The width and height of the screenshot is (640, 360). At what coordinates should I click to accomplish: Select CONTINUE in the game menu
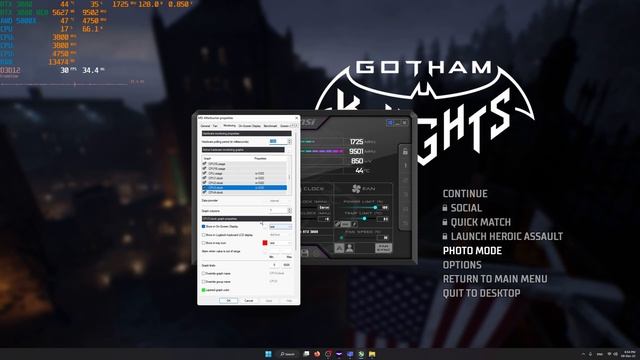tap(465, 194)
